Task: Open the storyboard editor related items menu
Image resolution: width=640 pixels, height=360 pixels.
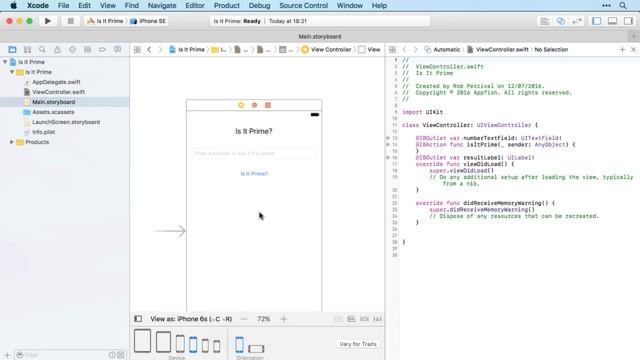Action: pyautogui.click(x=137, y=49)
